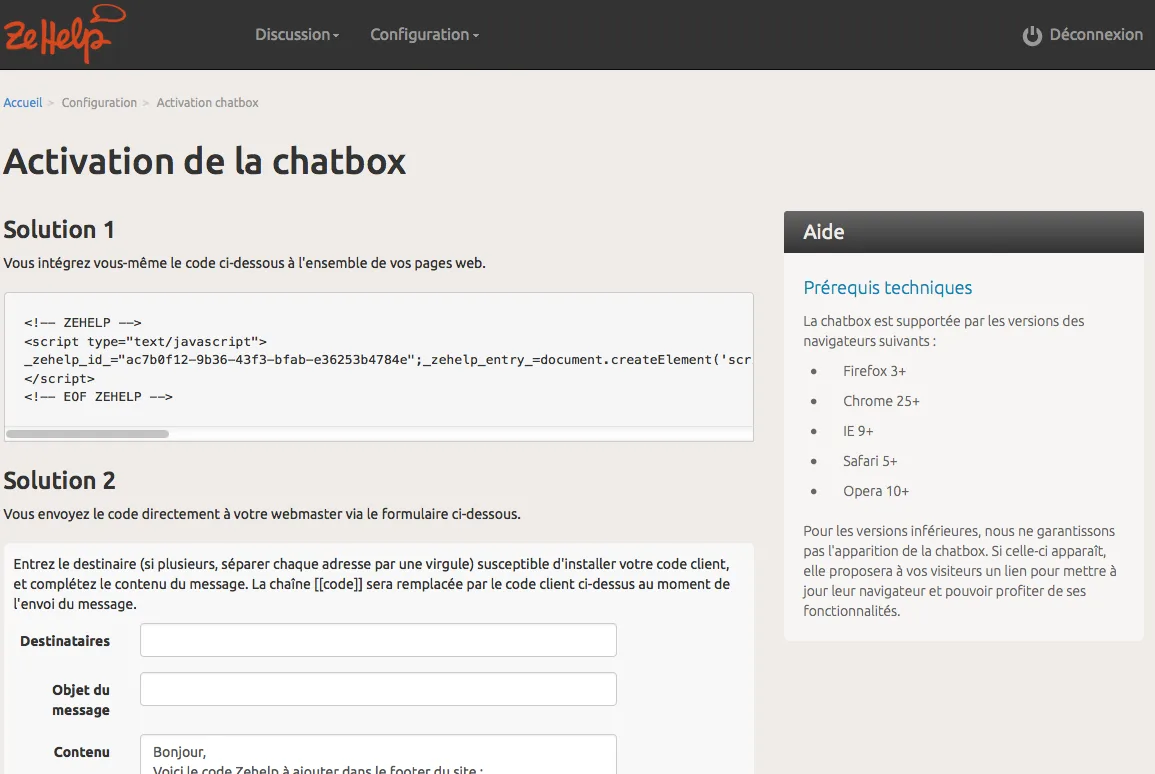Click the </script> closing tag line
This screenshot has width=1155, height=774.
click(x=59, y=379)
